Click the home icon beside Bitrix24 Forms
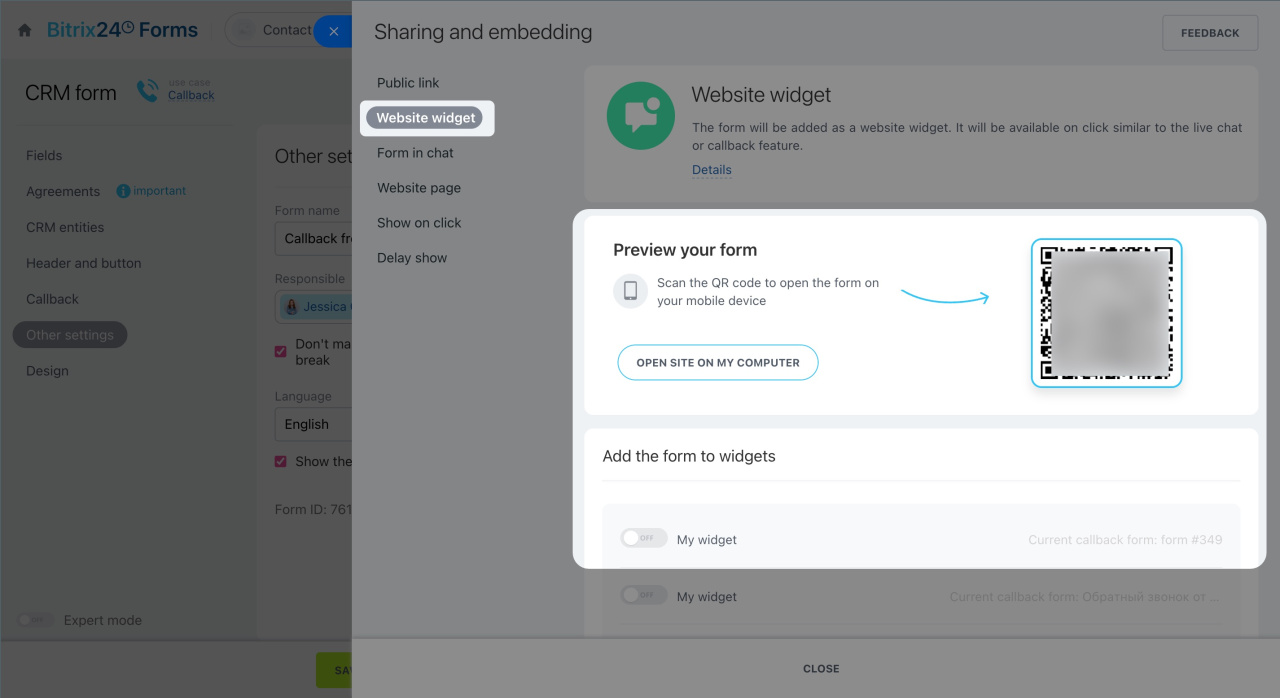The height and width of the screenshot is (698, 1280). [x=25, y=31]
